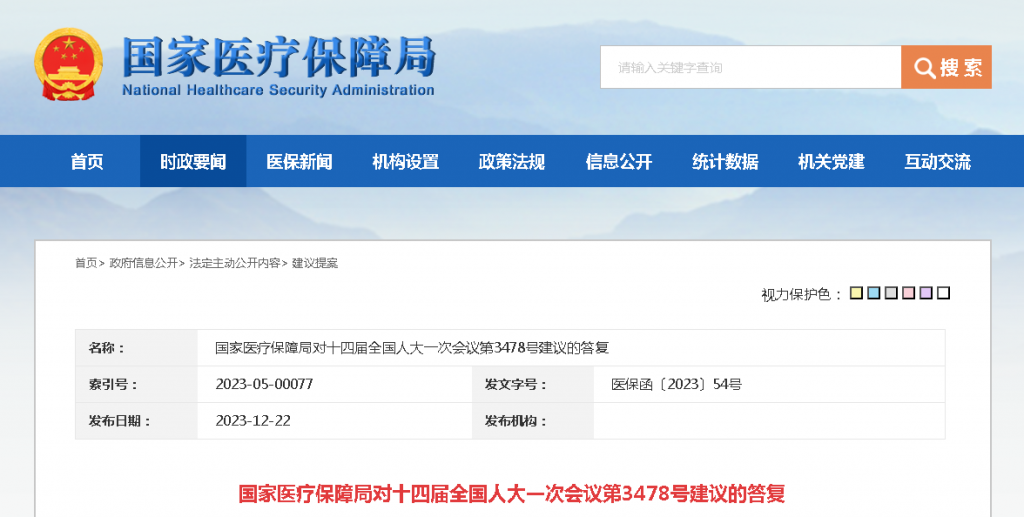Image resolution: width=1024 pixels, height=517 pixels.
Task: Click the search magnifier button
Action: click(946, 67)
